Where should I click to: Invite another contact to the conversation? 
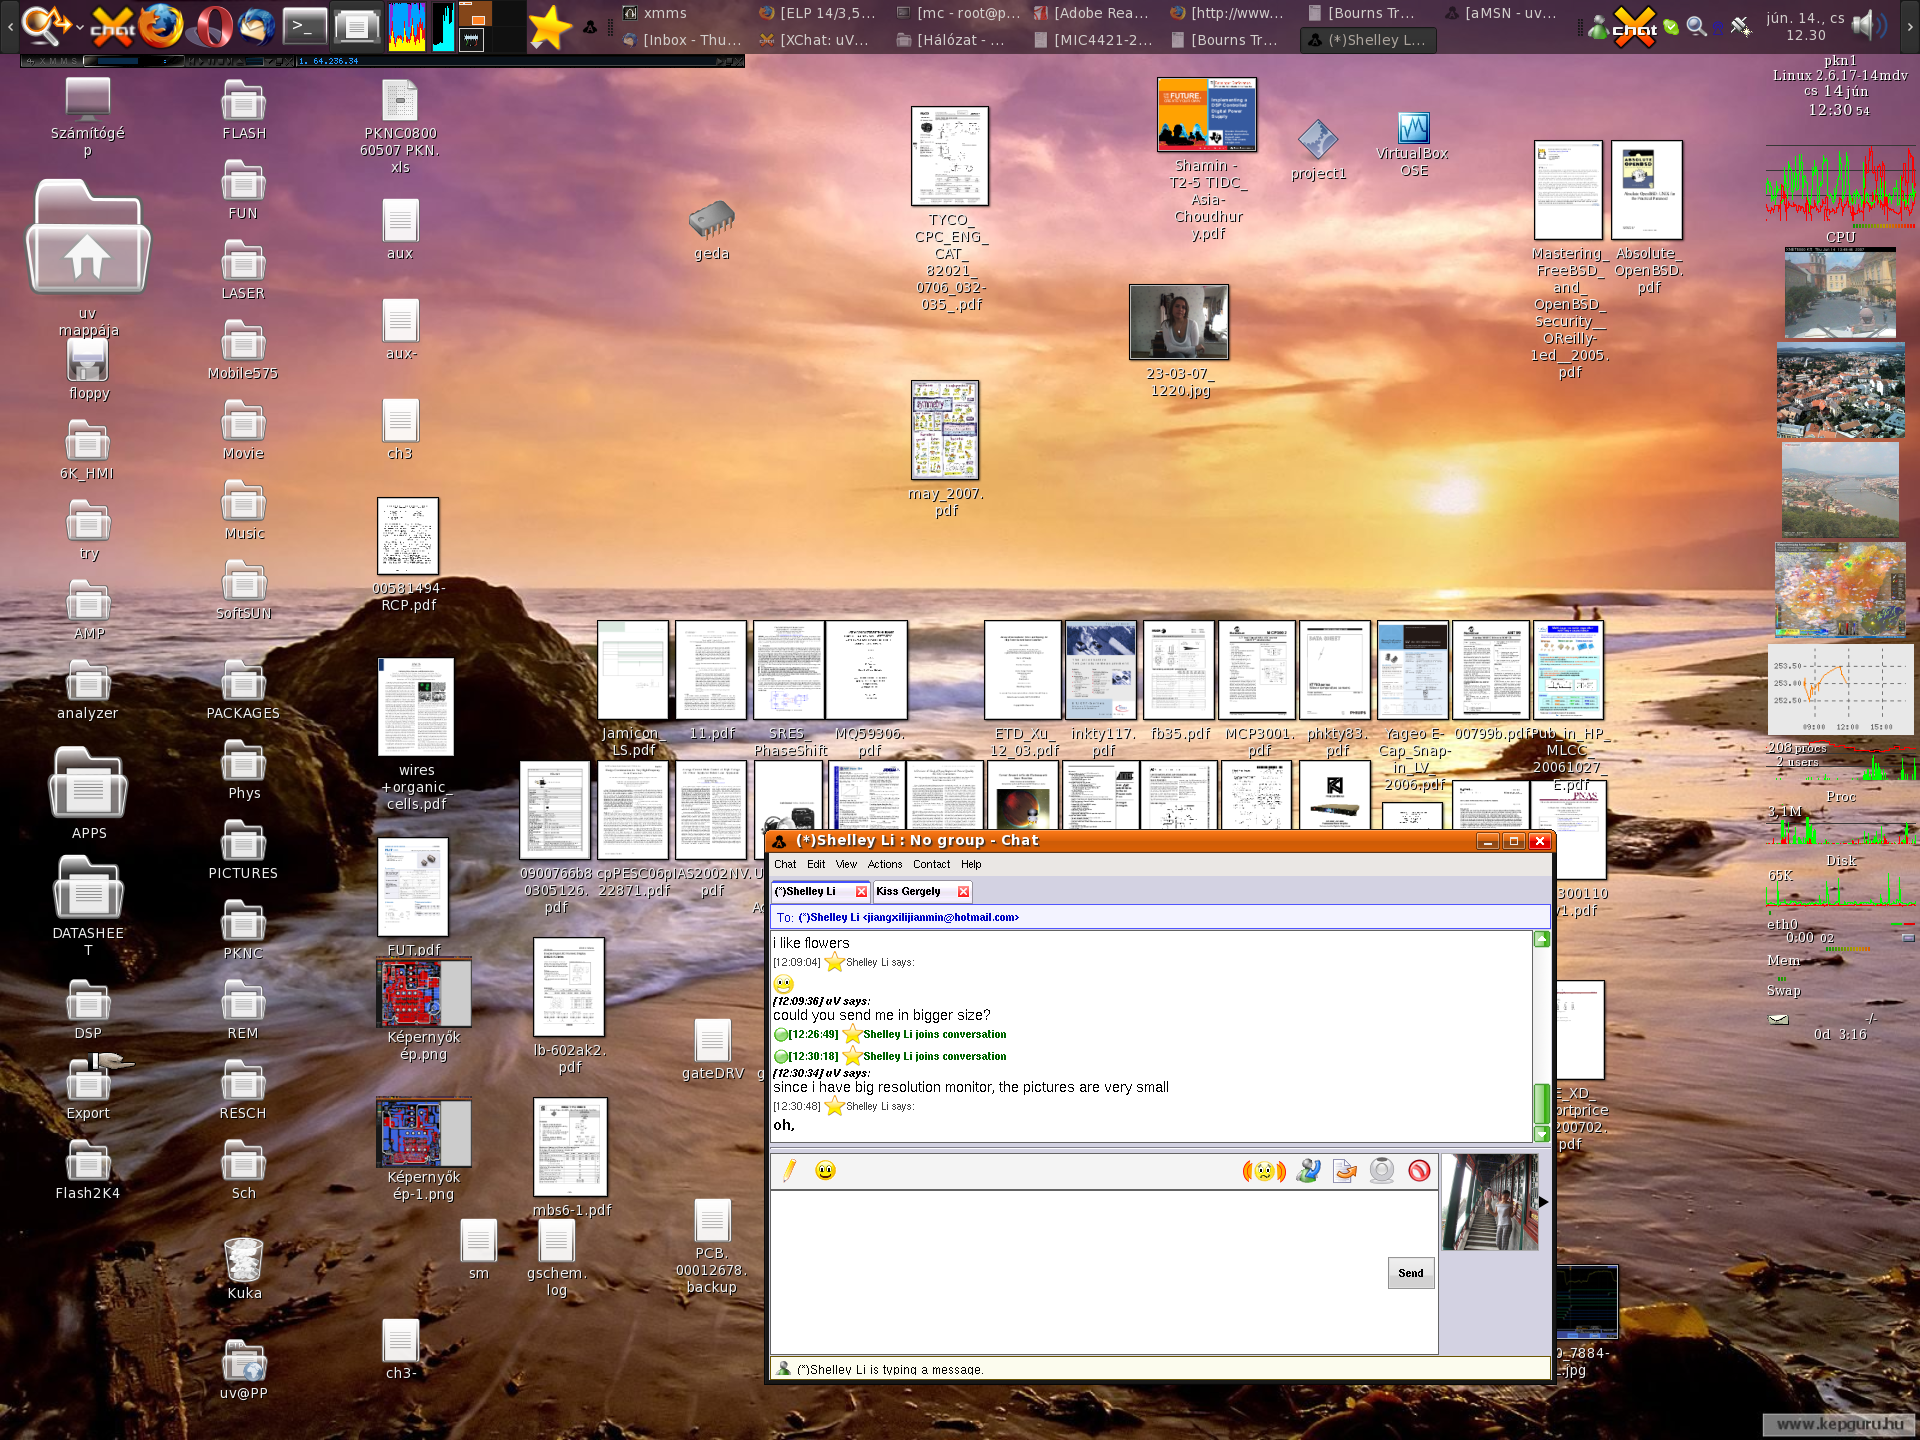pyautogui.click(x=1307, y=1170)
